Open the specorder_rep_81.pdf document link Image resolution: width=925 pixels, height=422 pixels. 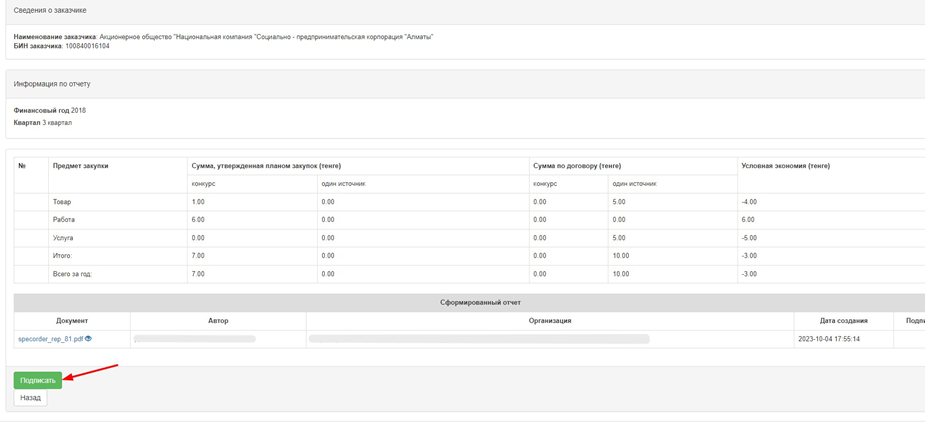pyautogui.click(x=50, y=339)
